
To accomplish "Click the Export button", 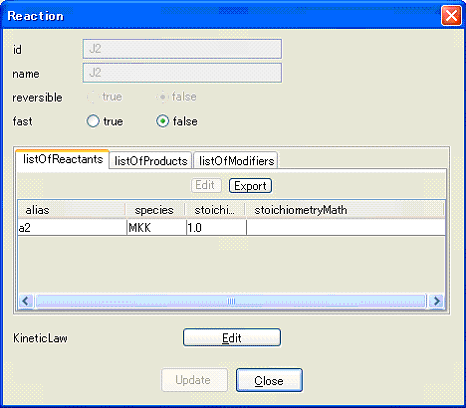I will (250, 186).
